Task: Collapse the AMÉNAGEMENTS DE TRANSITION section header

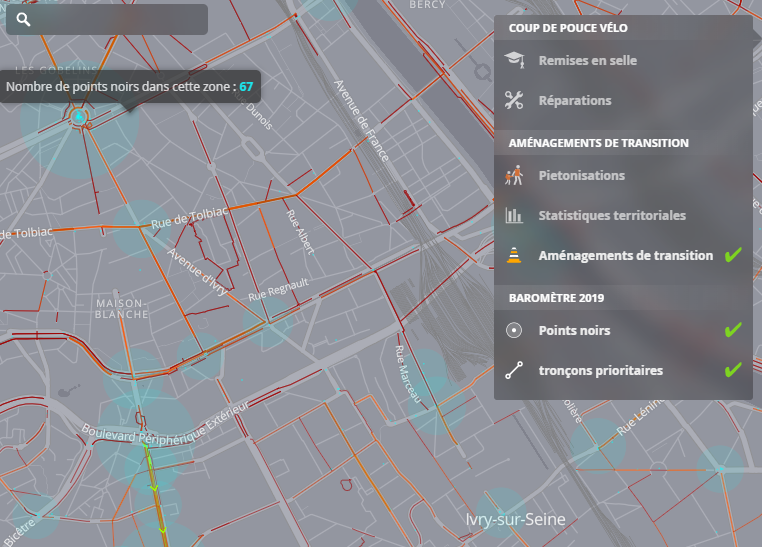Action: [598, 143]
